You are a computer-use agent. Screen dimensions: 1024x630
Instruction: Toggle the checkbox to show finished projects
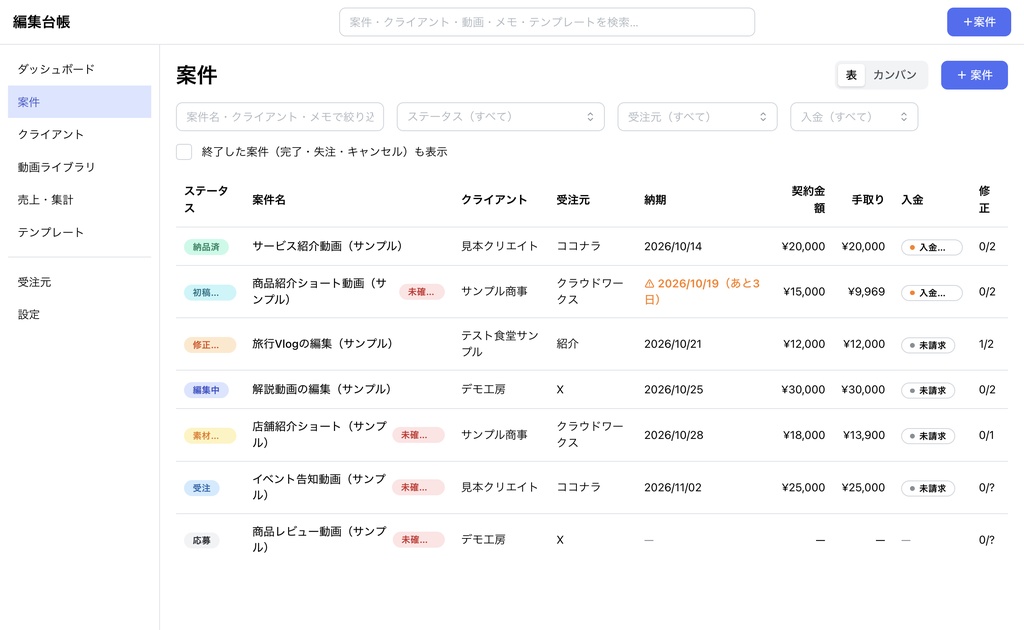coord(184,152)
